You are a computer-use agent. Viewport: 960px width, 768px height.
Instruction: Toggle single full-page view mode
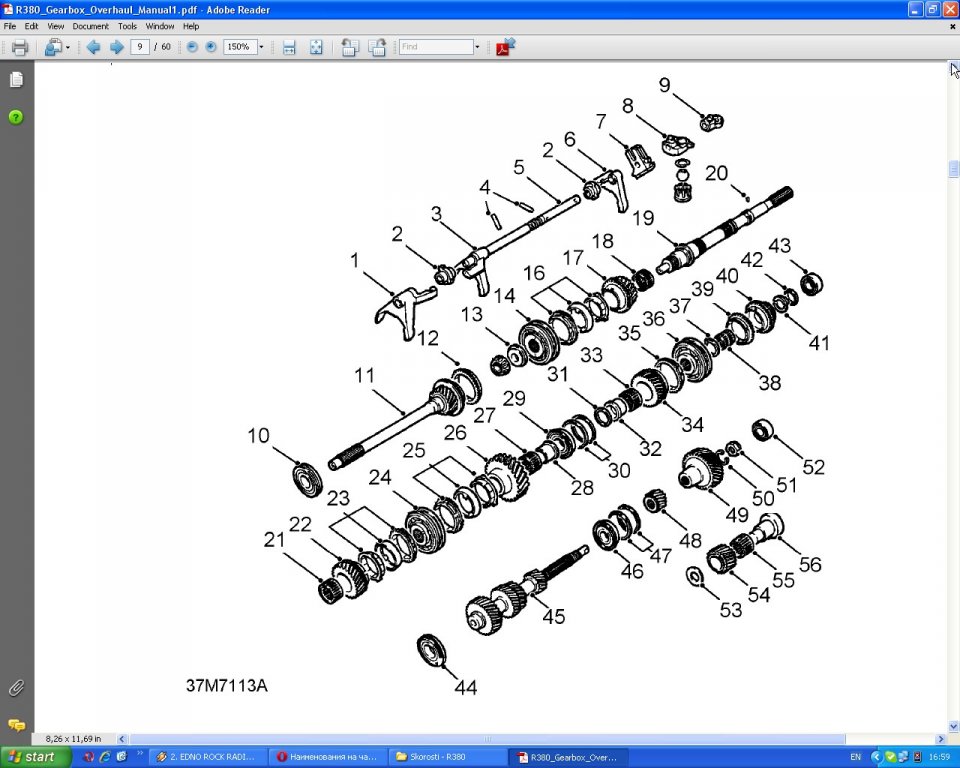click(316, 47)
